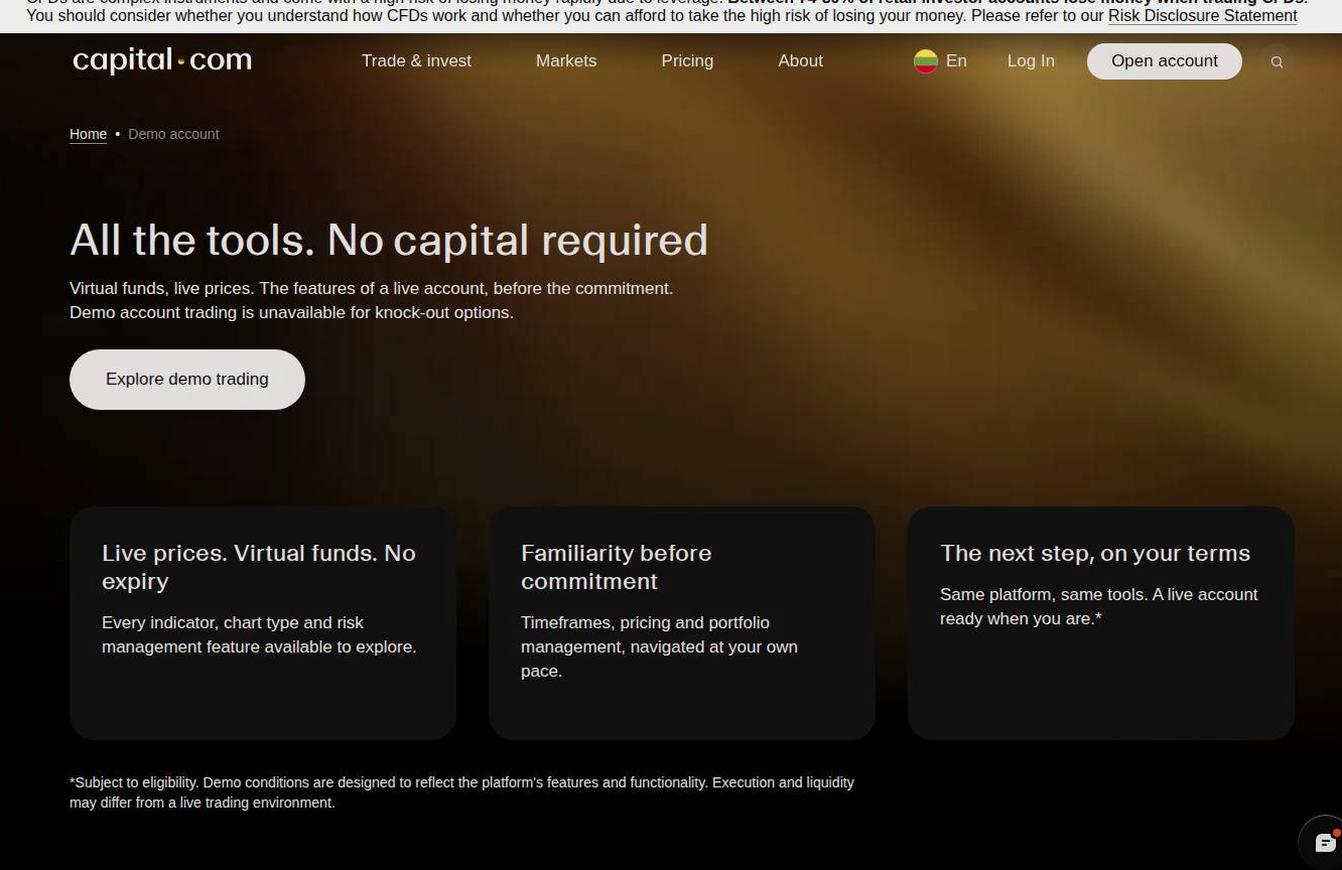Select The next step, on your terms heading

1095,553
